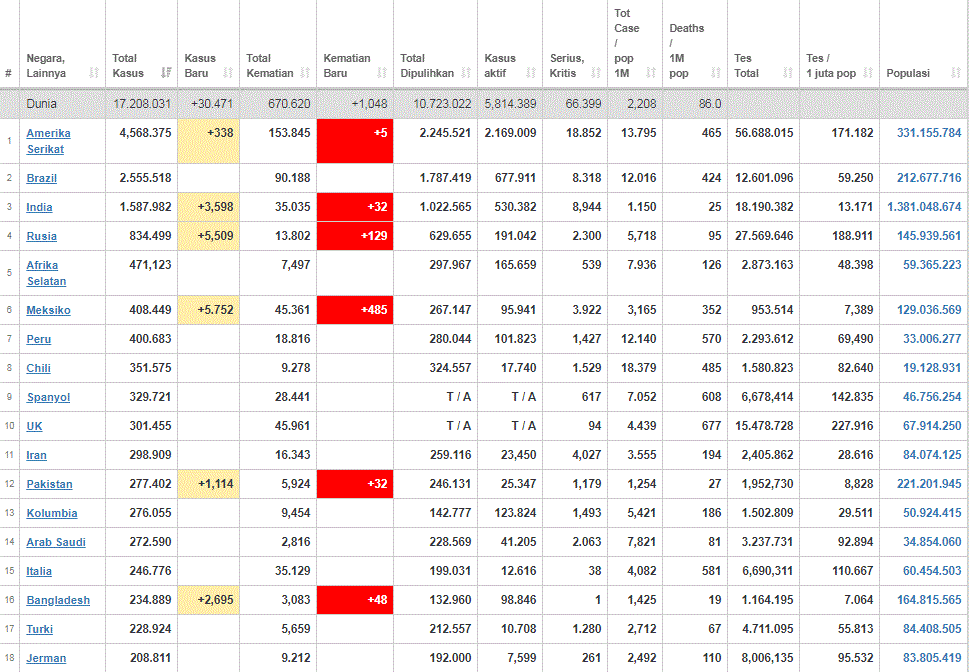Sort by Deaths/1M pop arrows icon

coord(716,73)
